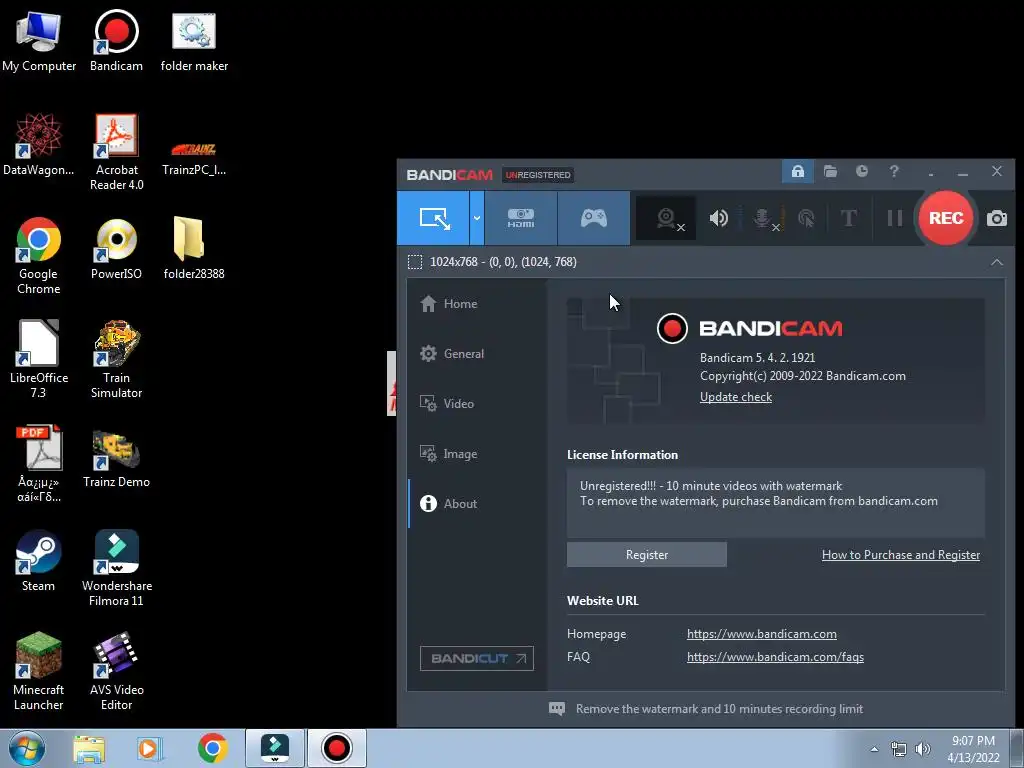Click 1024x768 capture area text
This screenshot has height=768, width=1024.
pos(503,262)
